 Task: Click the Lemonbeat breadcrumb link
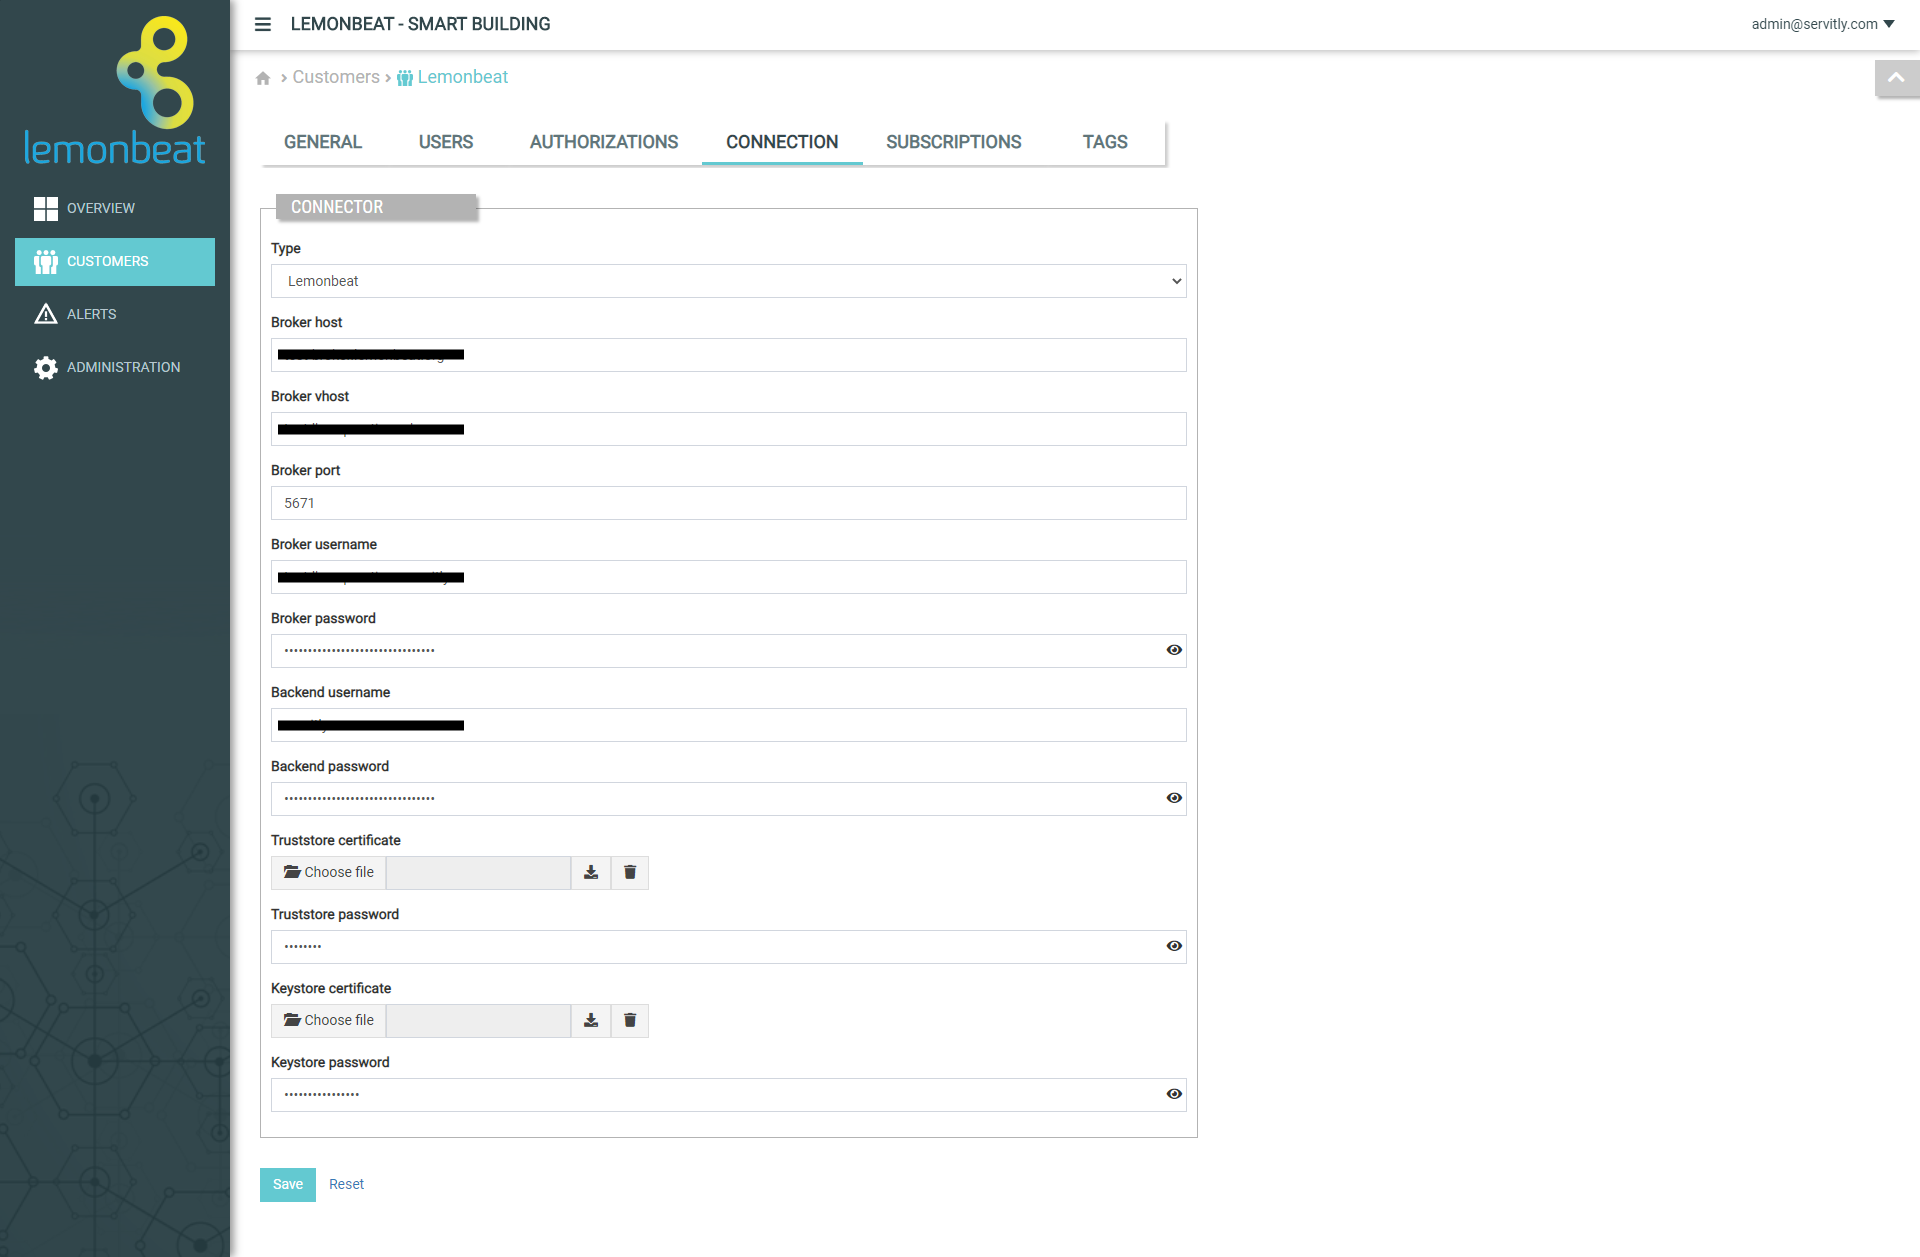(453, 77)
